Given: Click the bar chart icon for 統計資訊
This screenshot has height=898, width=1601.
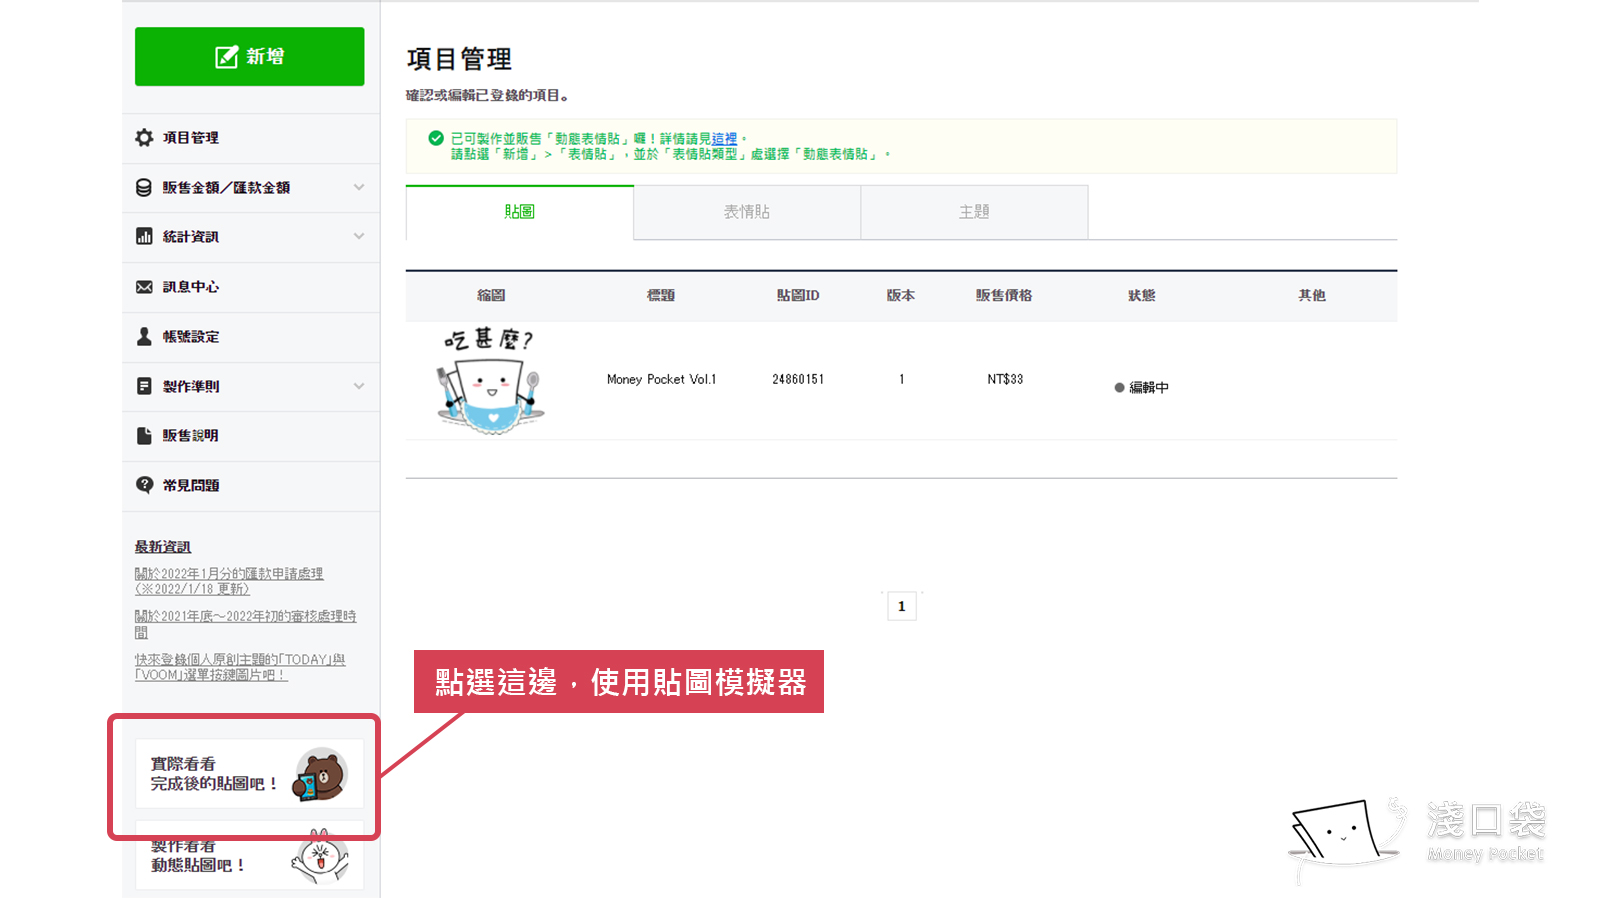Looking at the screenshot, I should point(145,237).
